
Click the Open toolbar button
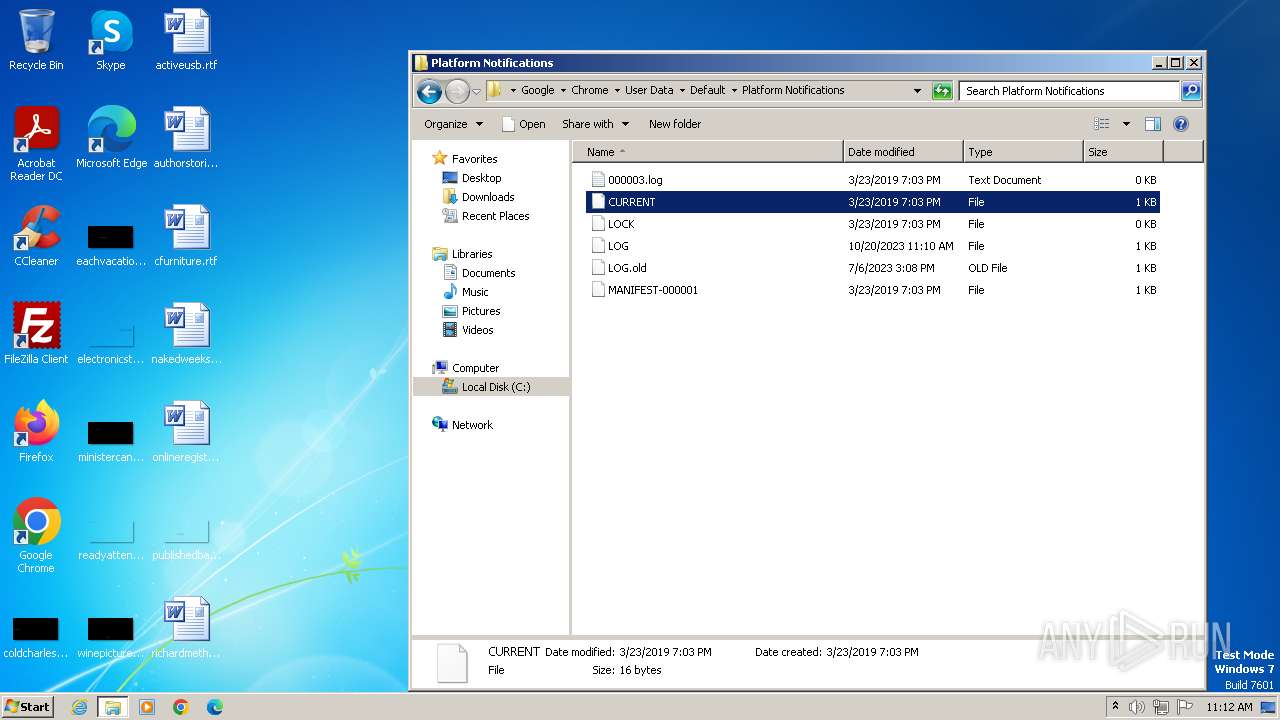coord(523,124)
